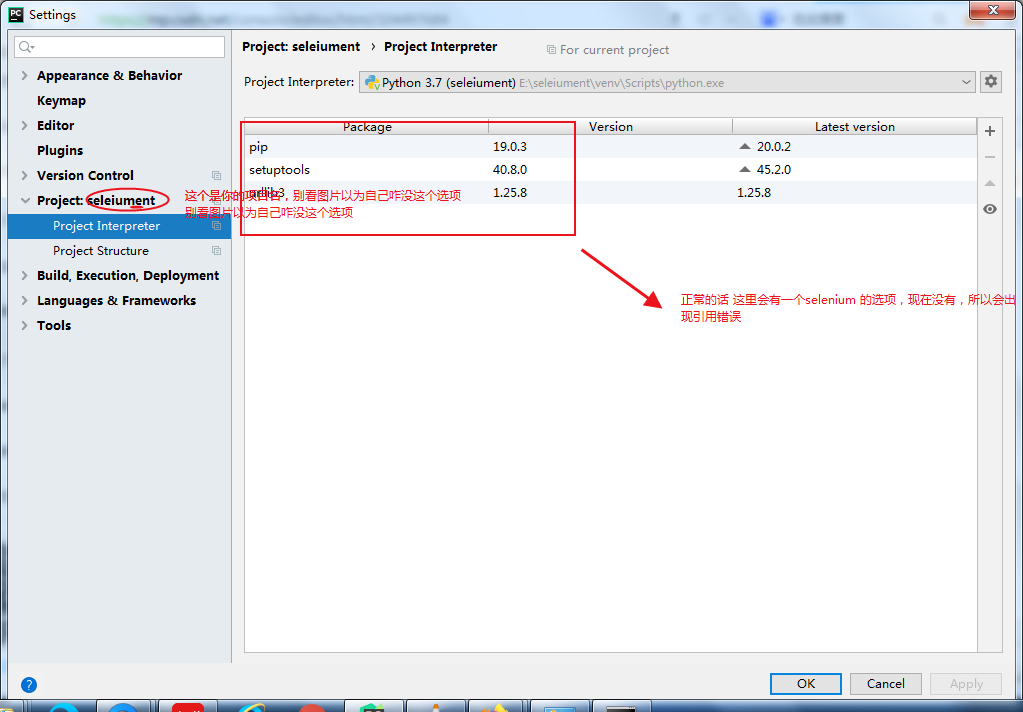The width and height of the screenshot is (1023, 712).
Task: Click the magnifier icon in settings search
Action: coord(26,47)
